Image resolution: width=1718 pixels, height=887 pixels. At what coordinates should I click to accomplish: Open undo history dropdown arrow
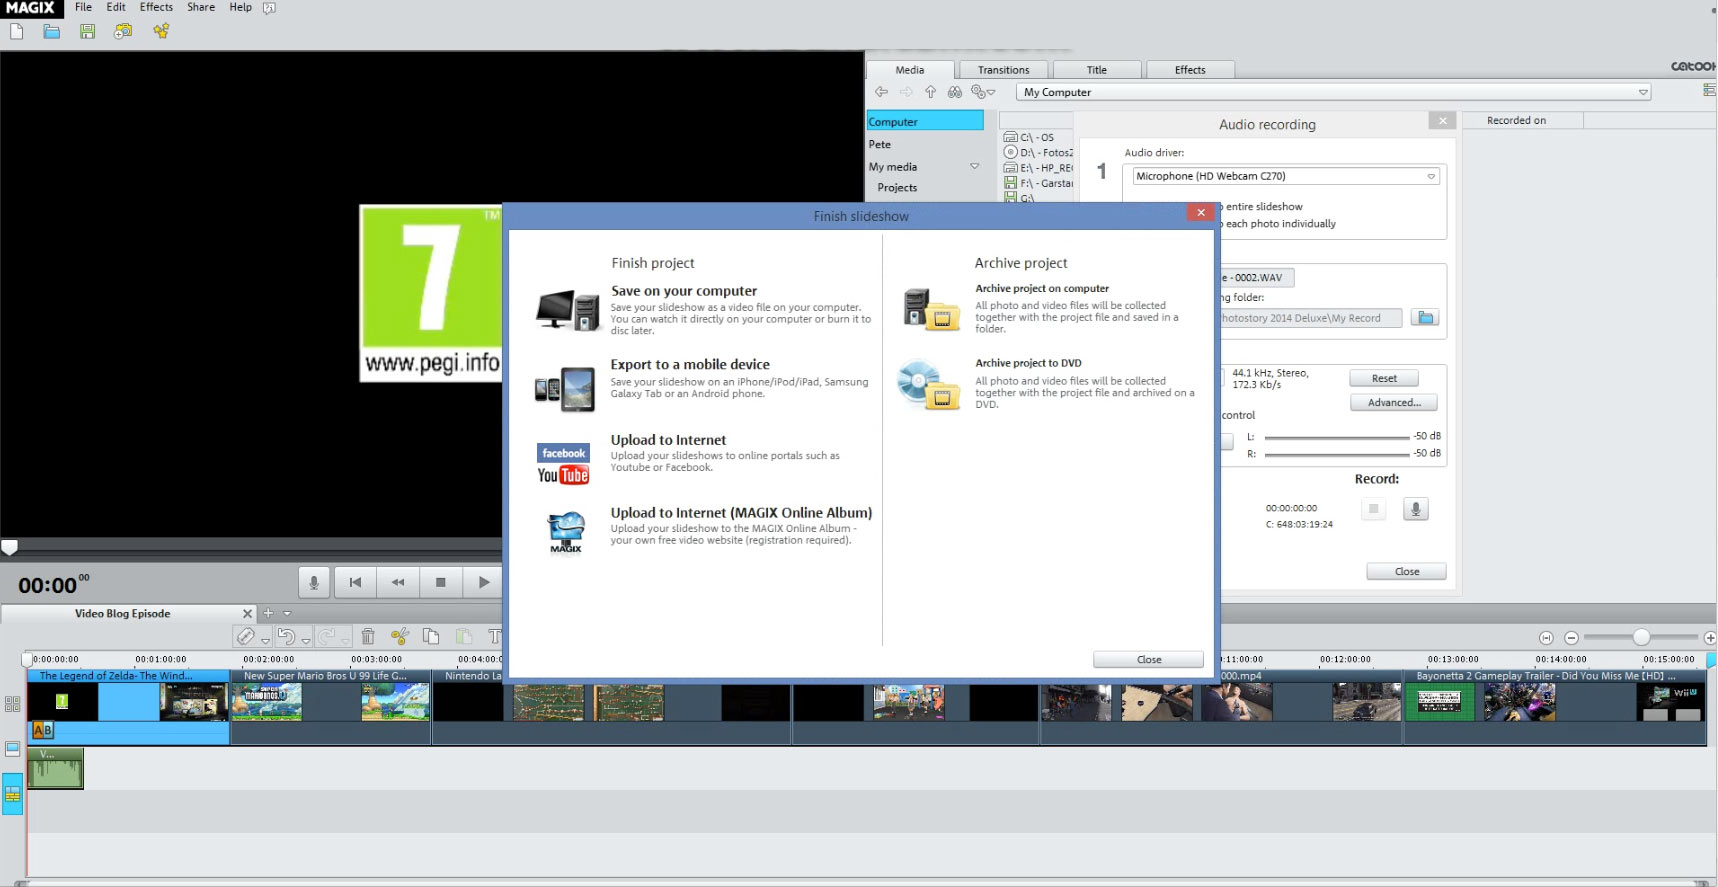pos(306,640)
